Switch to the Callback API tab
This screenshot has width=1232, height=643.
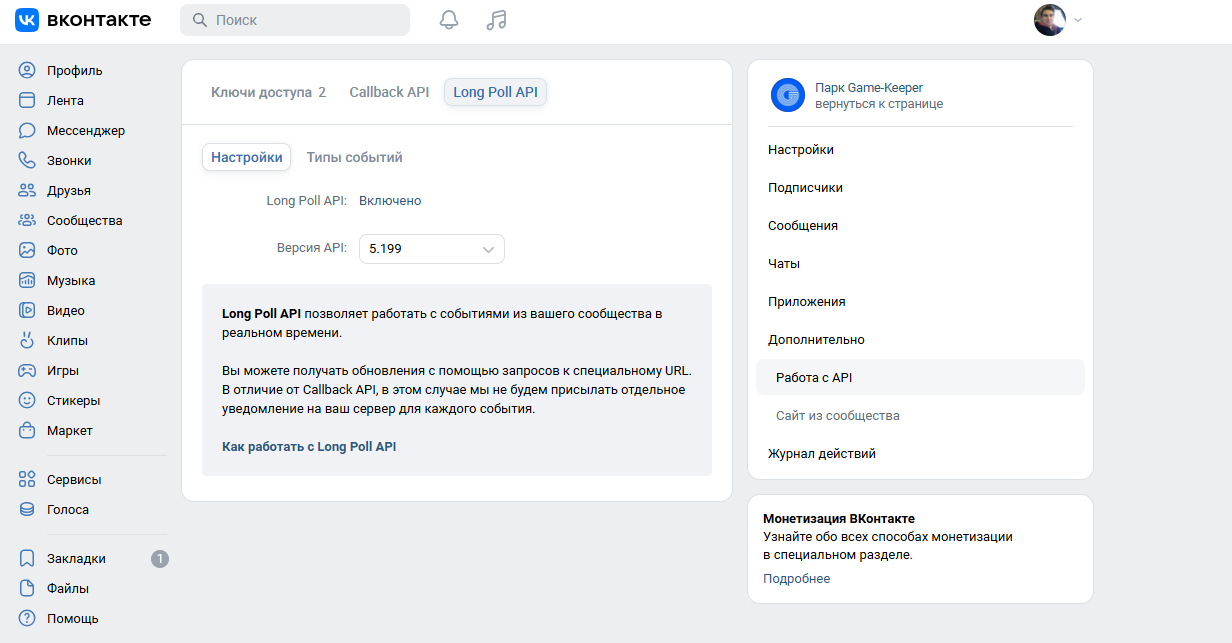coord(389,92)
